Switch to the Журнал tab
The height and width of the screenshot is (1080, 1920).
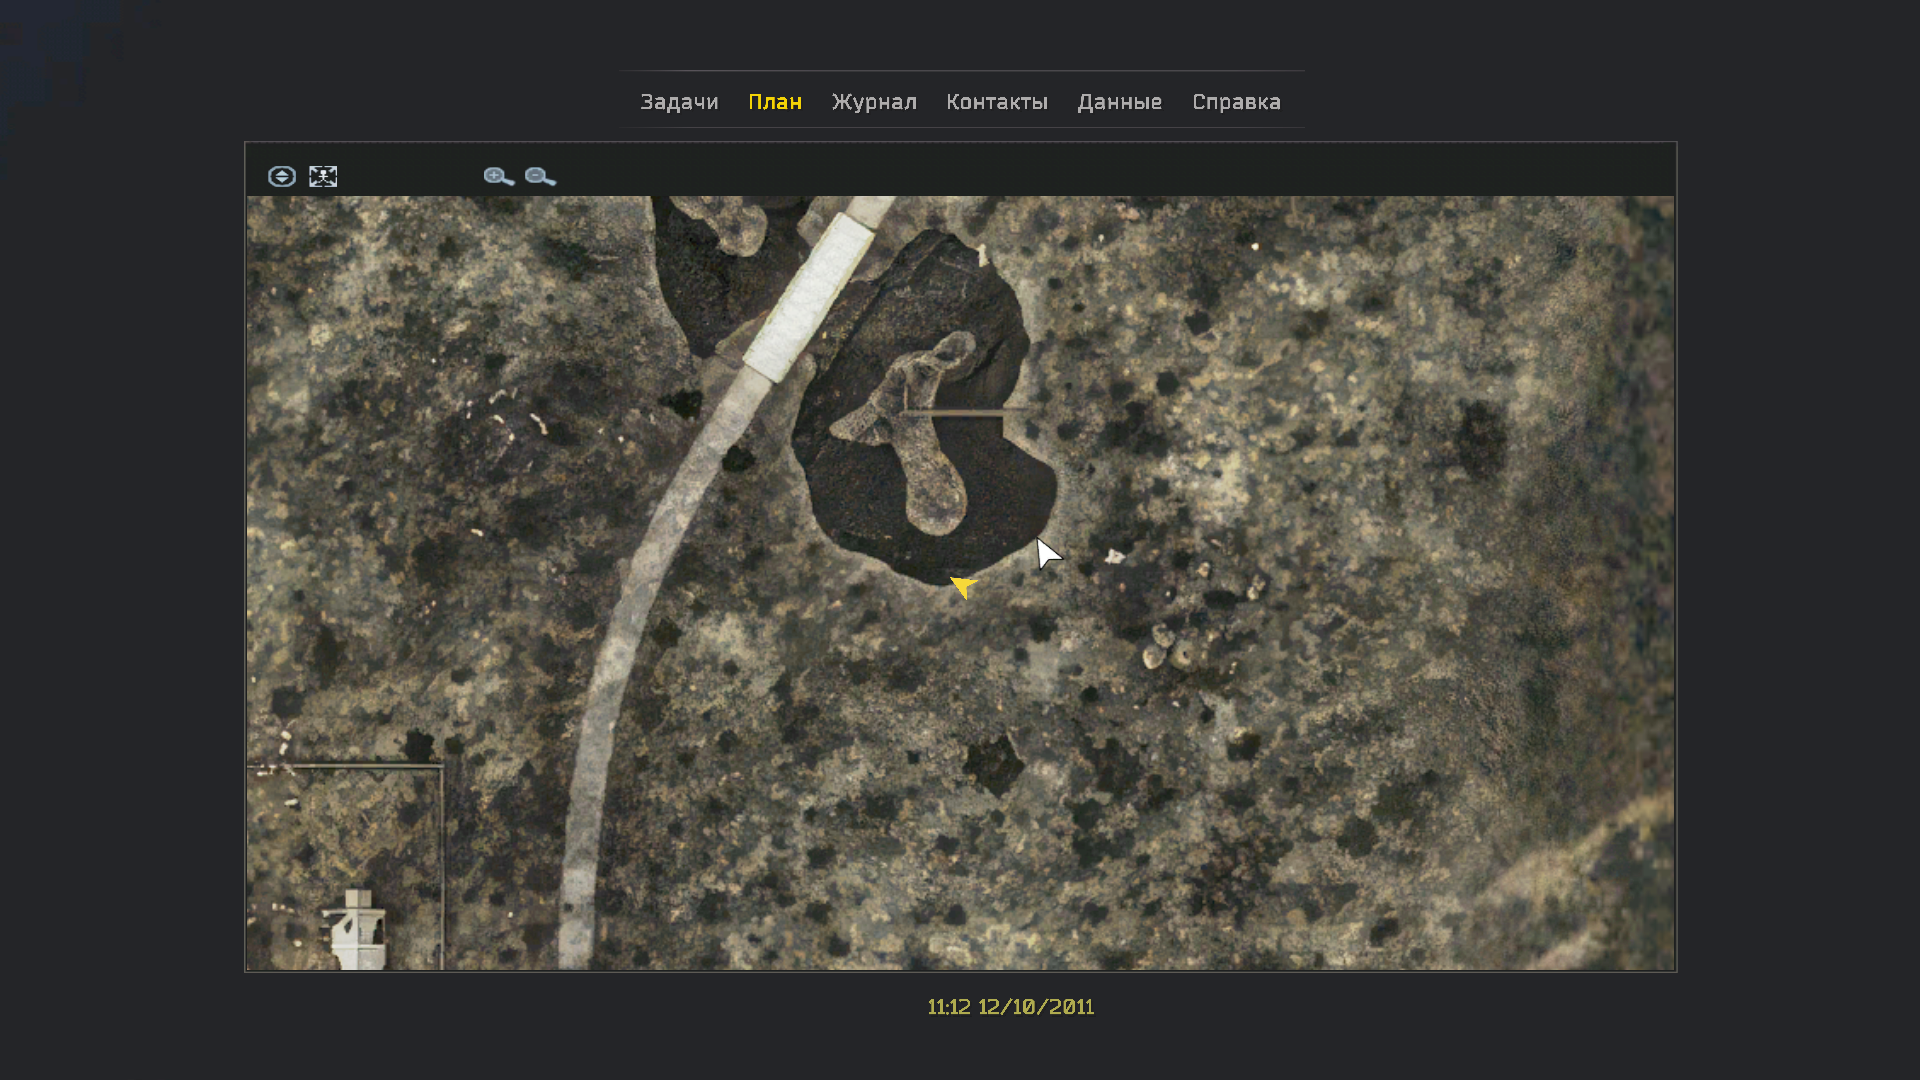pyautogui.click(x=874, y=102)
